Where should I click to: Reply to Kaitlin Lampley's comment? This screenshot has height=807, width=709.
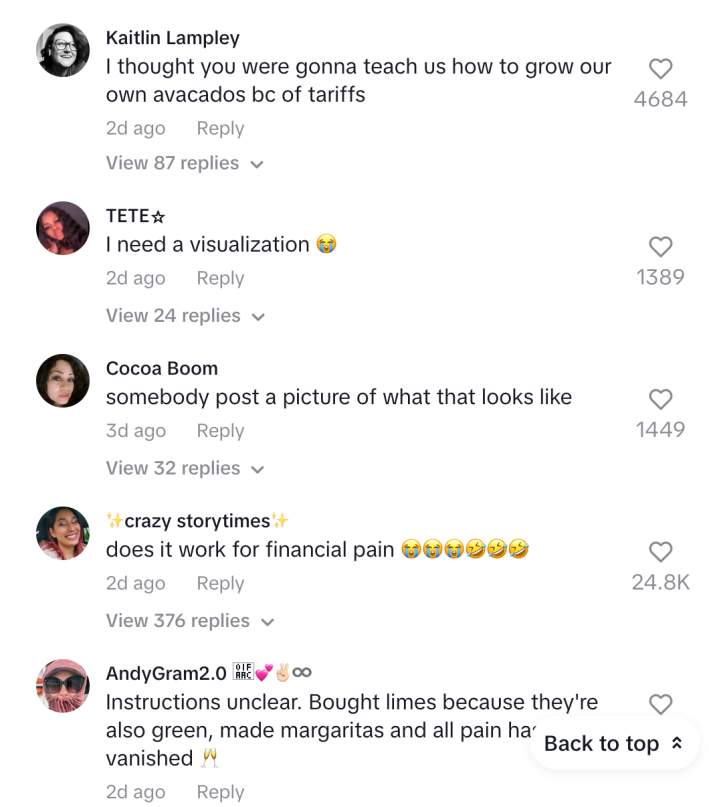point(219,128)
